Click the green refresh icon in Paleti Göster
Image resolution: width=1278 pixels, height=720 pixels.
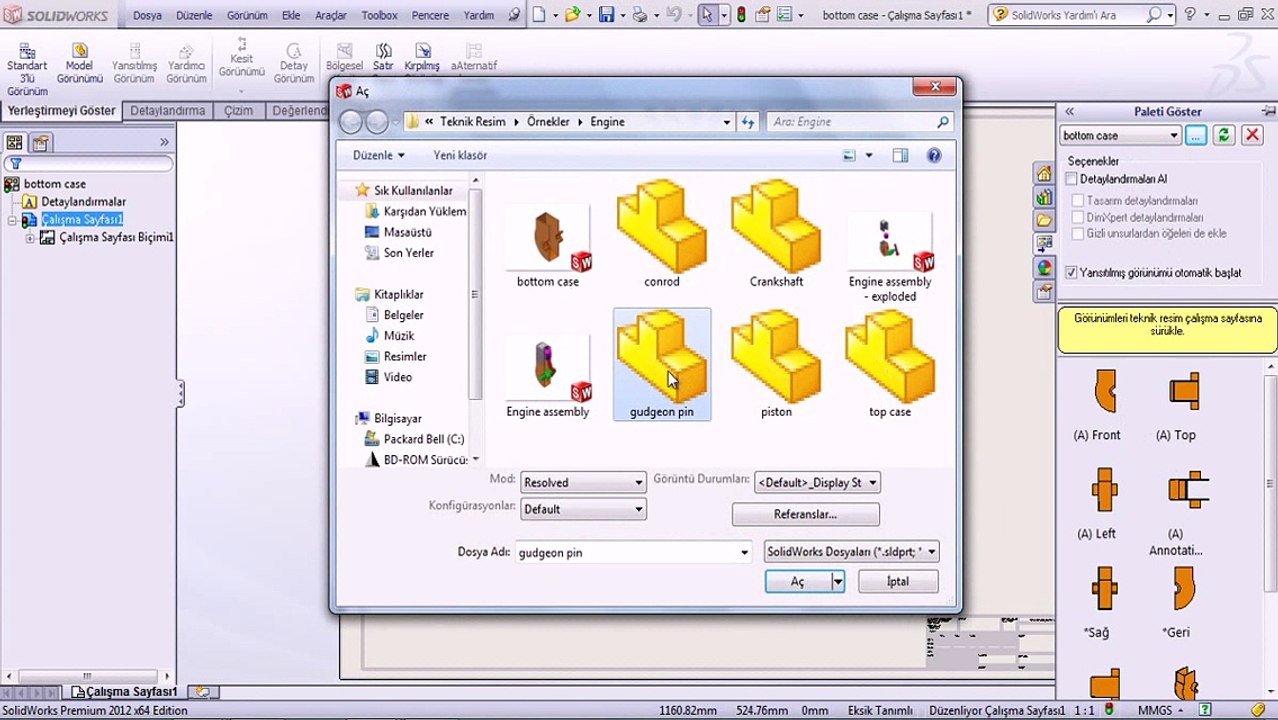(x=1223, y=135)
